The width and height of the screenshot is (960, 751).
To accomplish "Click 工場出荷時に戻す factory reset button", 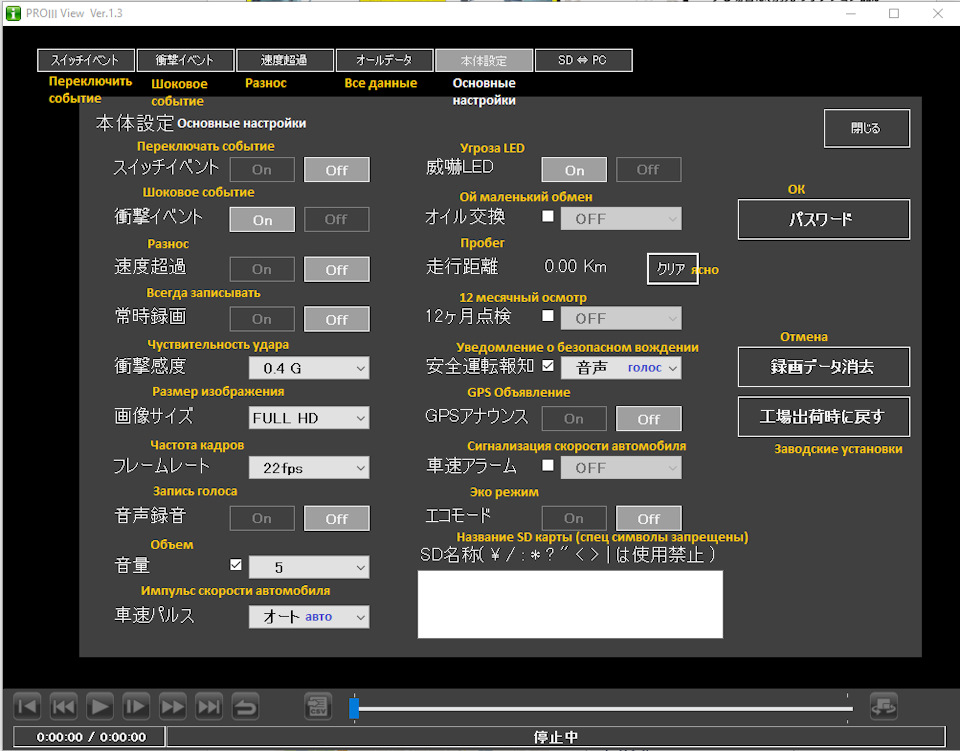I will [823, 417].
